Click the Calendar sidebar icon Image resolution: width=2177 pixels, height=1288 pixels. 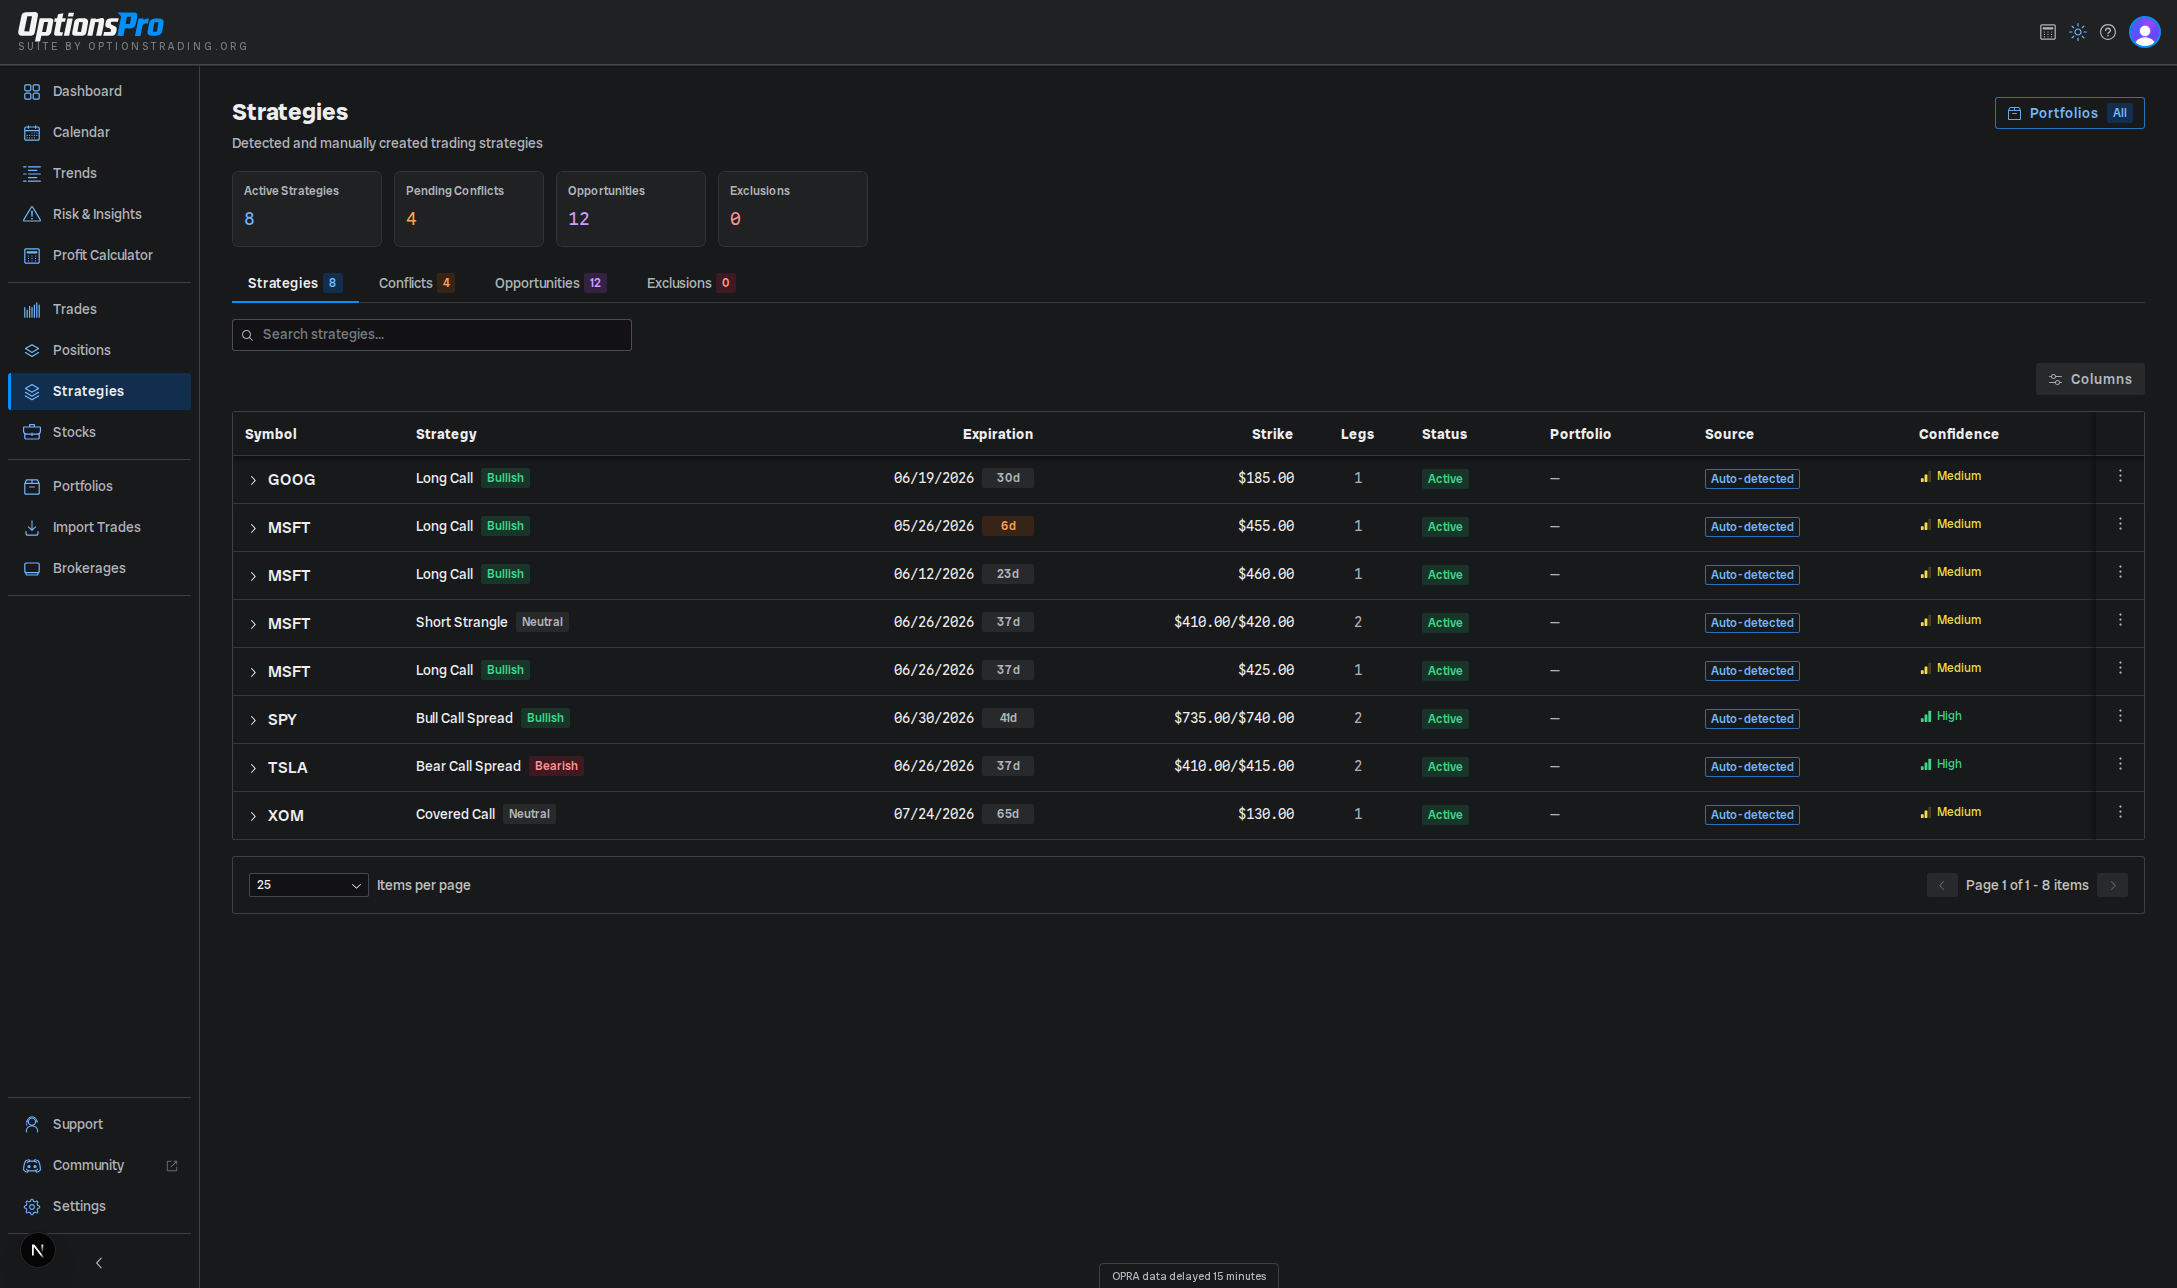pyautogui.click(x=32, y=133)
